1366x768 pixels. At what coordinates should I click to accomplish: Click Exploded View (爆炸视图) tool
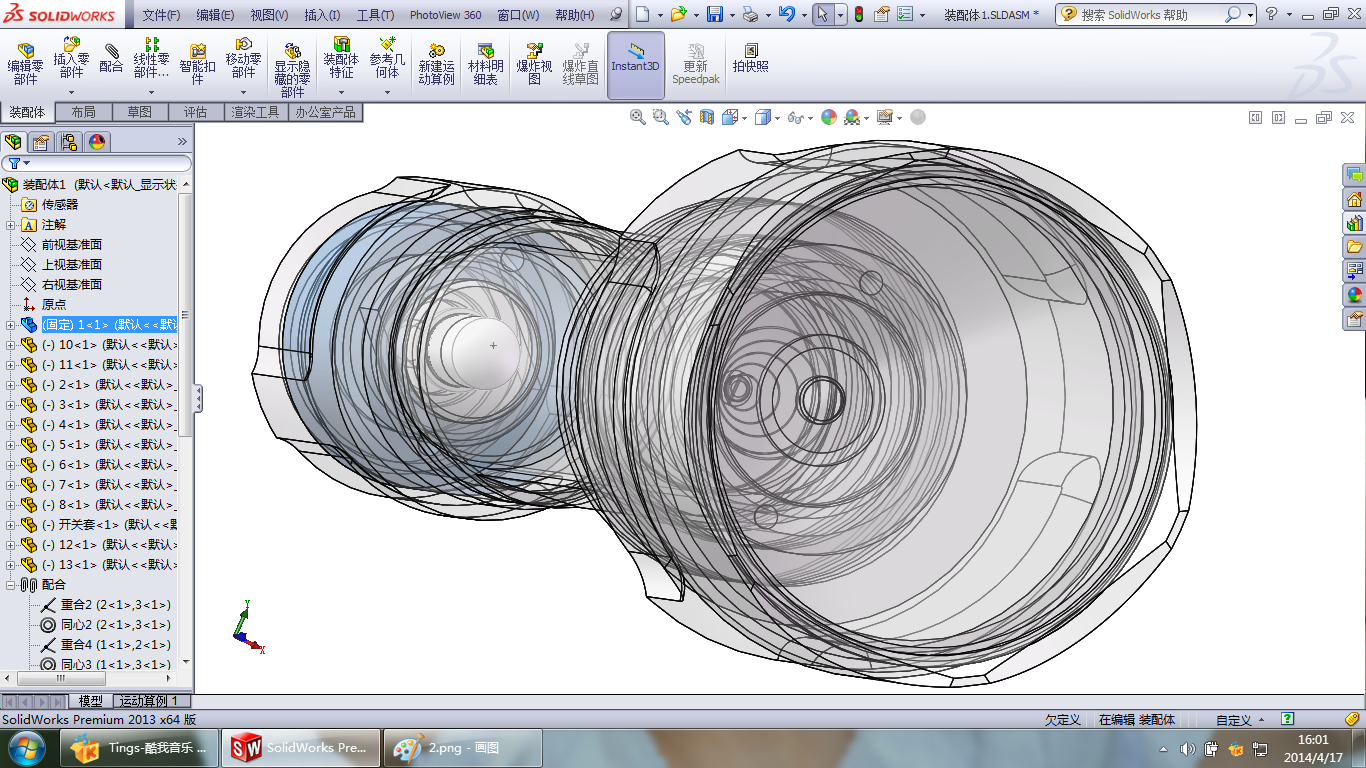point(534,65)
